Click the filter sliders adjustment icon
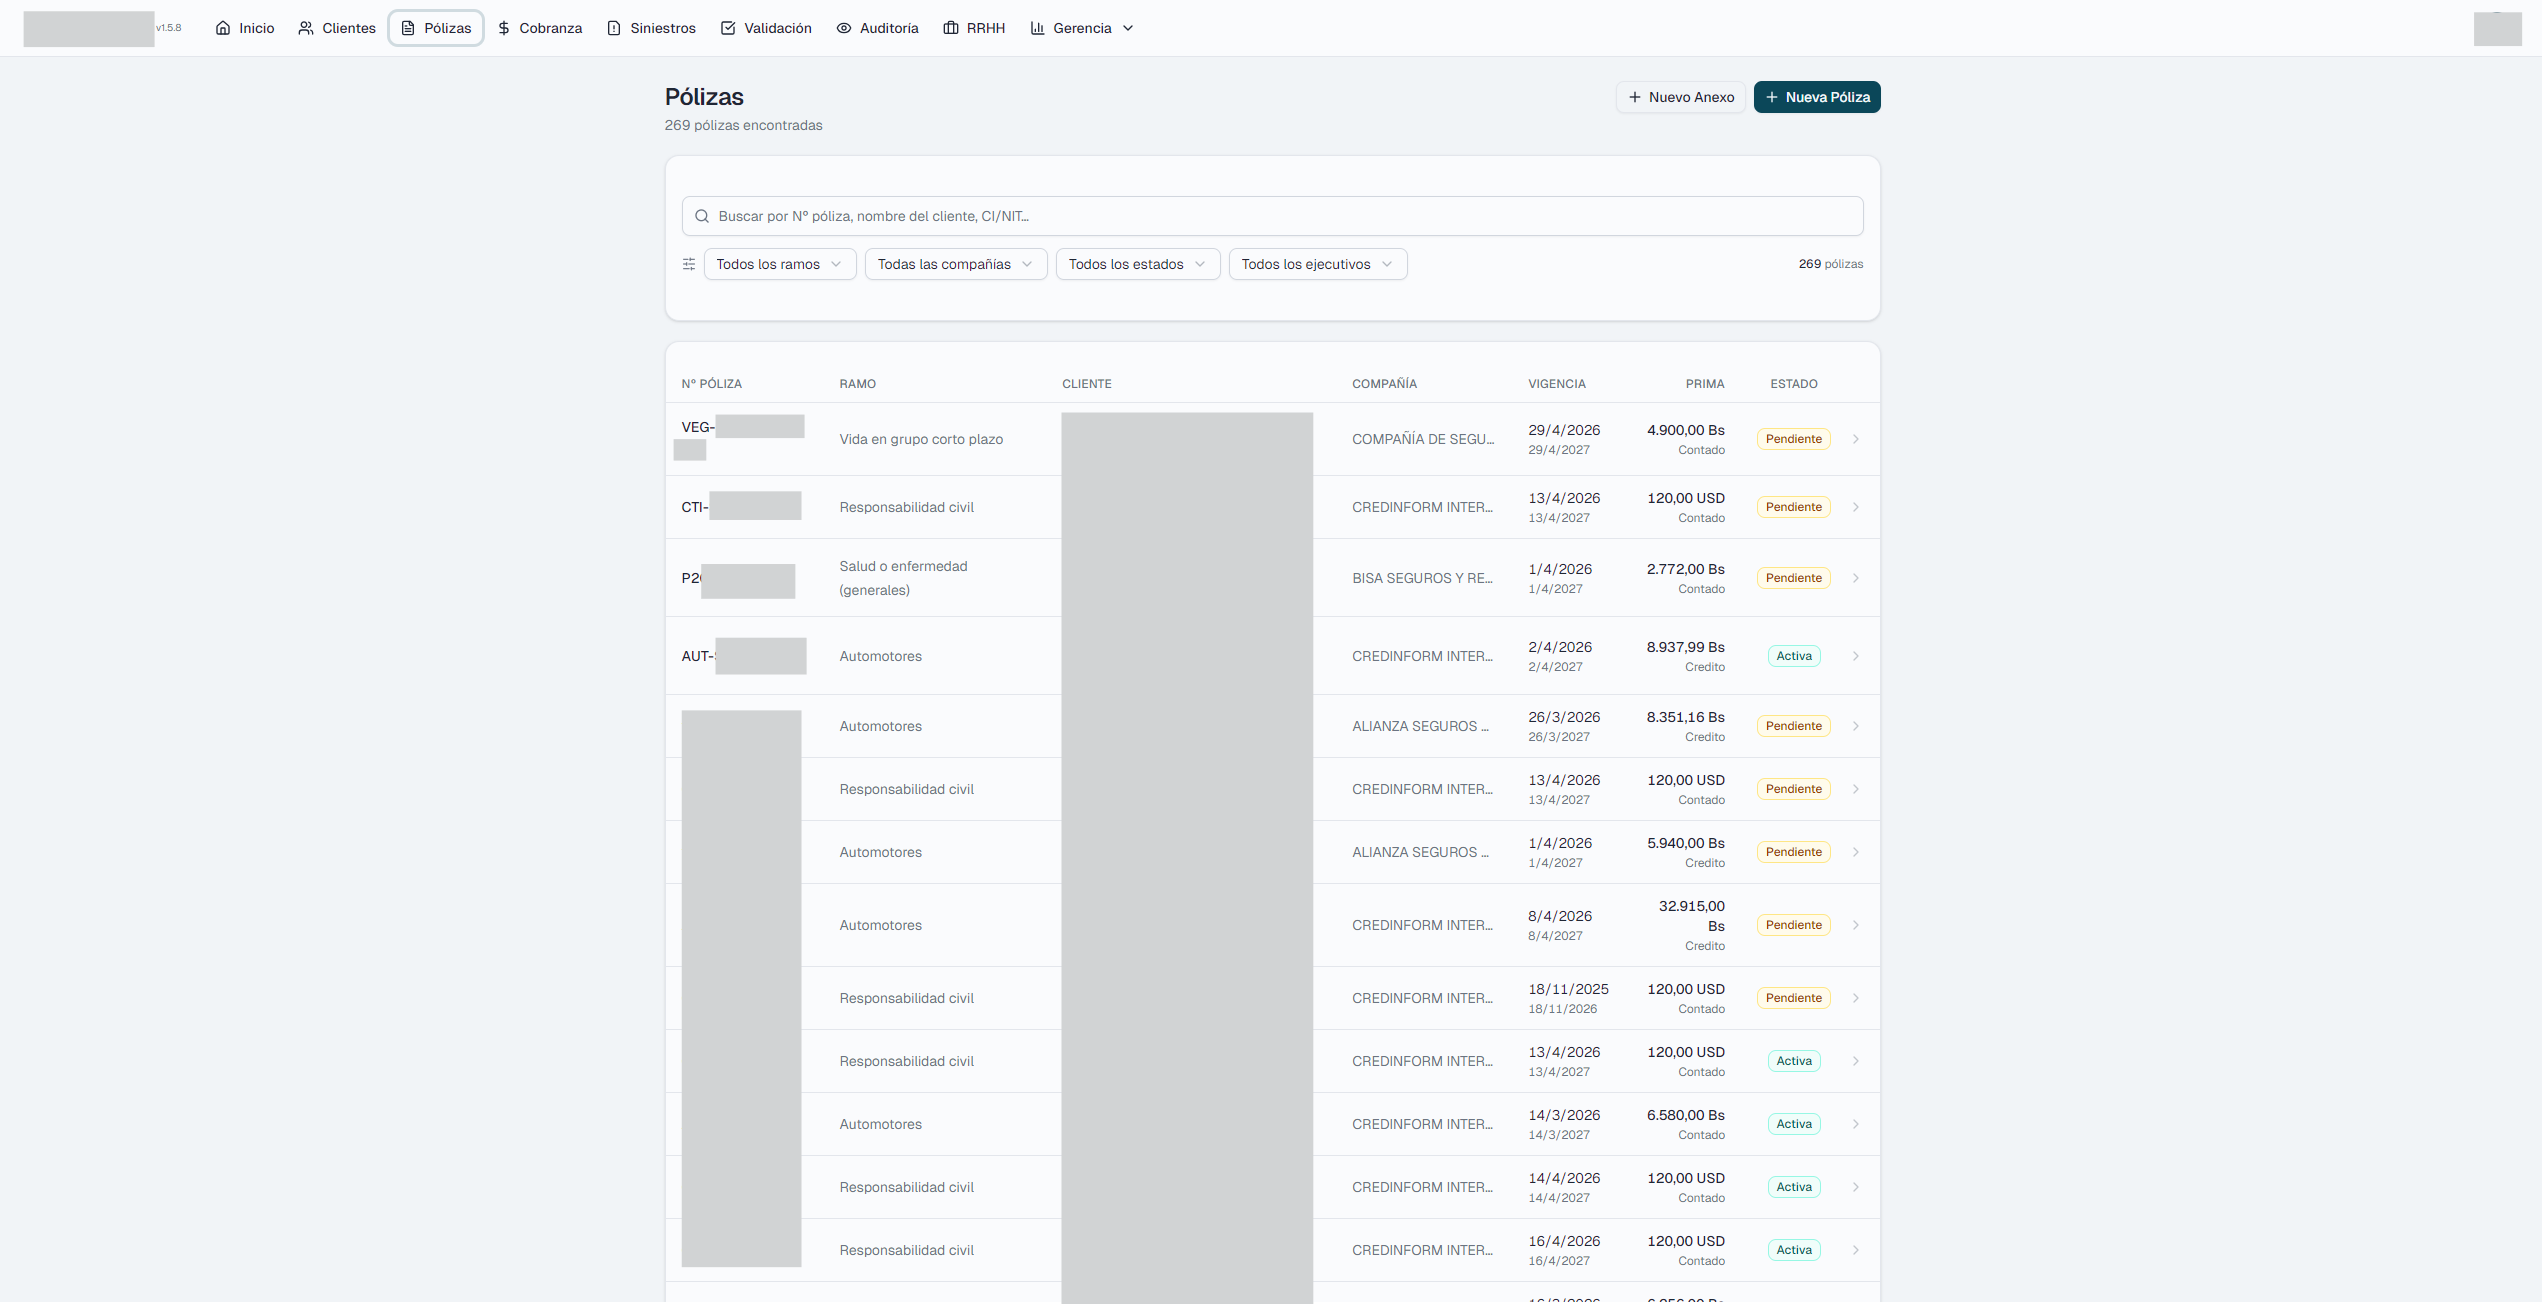This screenshot has height=1304, width=2542. click(688, 264)
